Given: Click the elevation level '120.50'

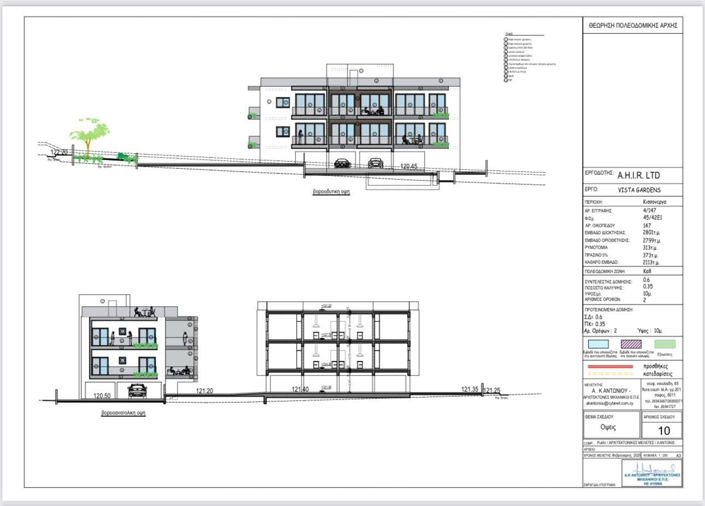Looking at the screenshot, I should 102,396.
